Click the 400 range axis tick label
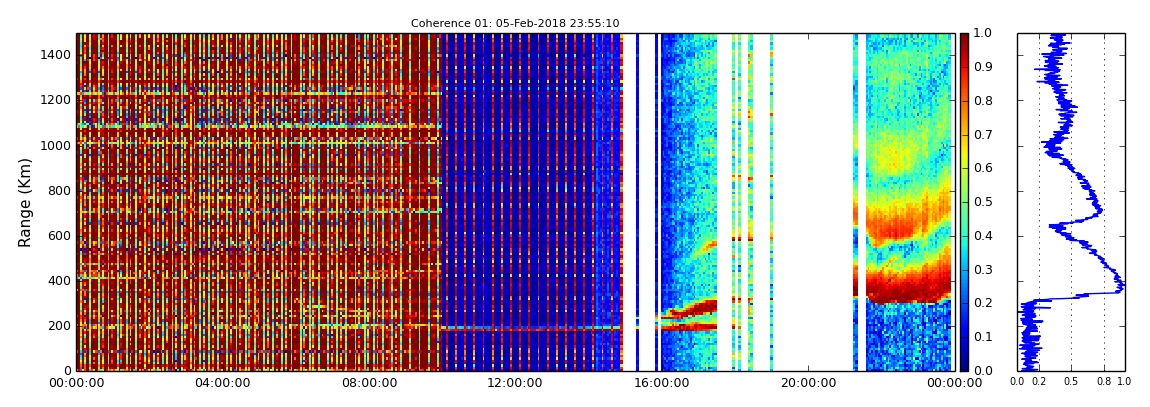Viewport: 1150px width, 407px height. (60, 280)
